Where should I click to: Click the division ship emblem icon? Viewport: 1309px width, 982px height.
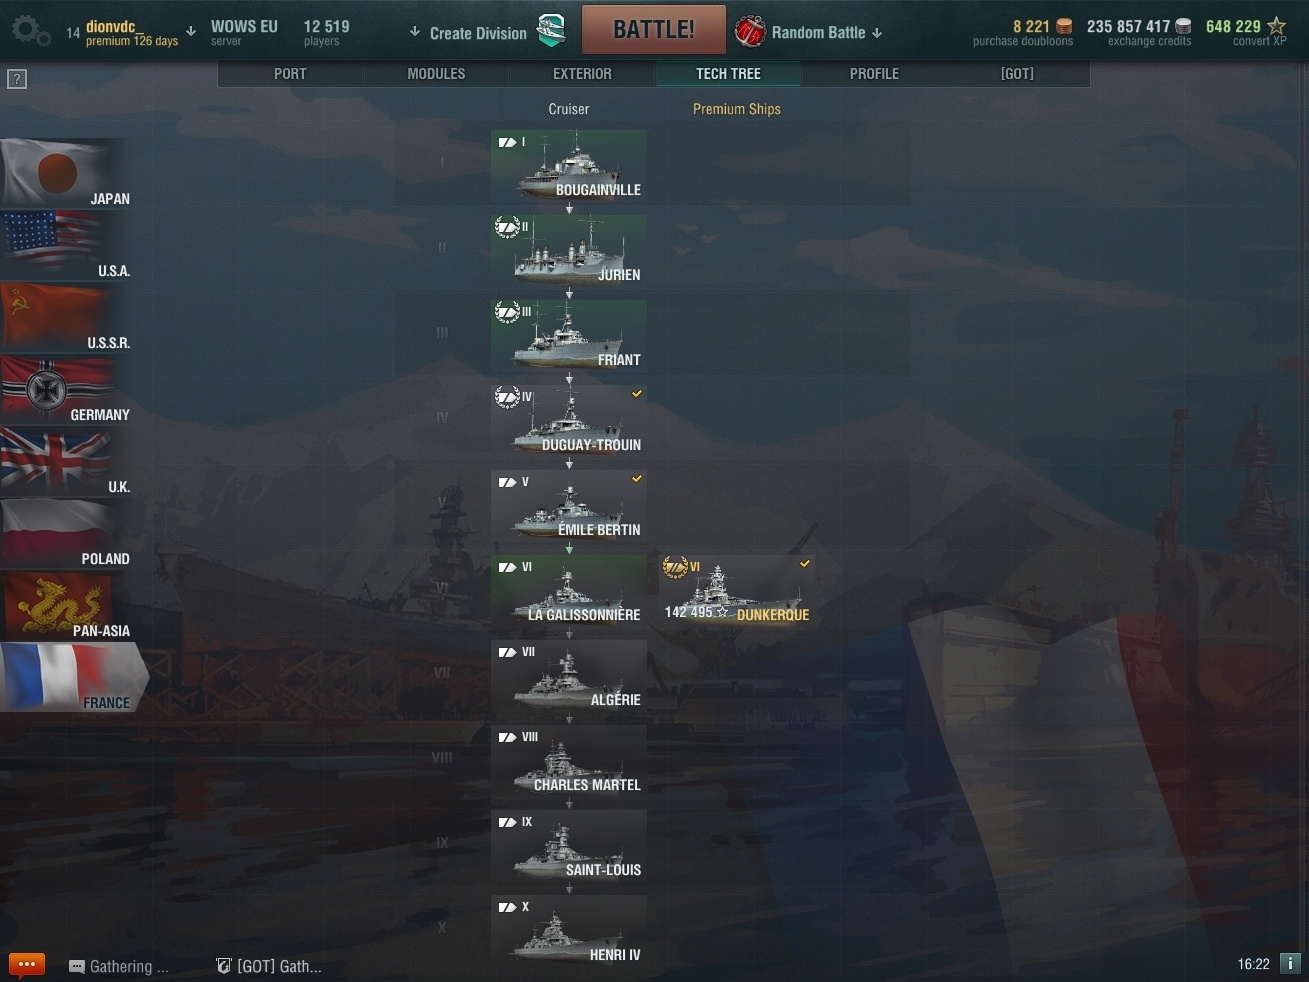pos(551,30)
